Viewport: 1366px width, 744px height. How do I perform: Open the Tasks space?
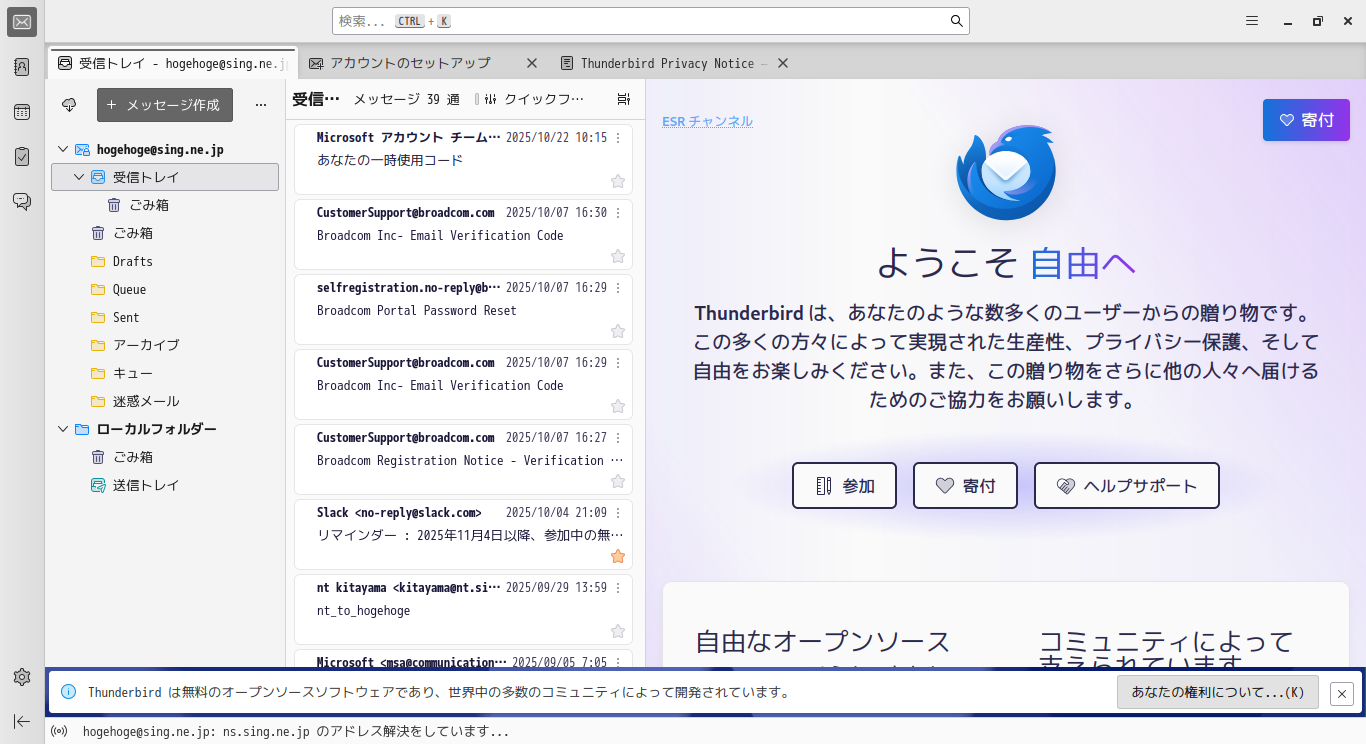click(22, 157)
